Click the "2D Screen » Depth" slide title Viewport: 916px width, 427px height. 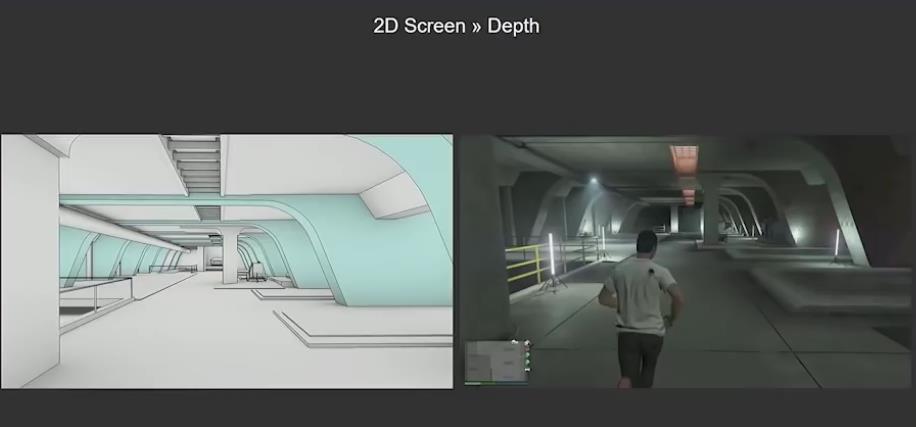point(456,26)
